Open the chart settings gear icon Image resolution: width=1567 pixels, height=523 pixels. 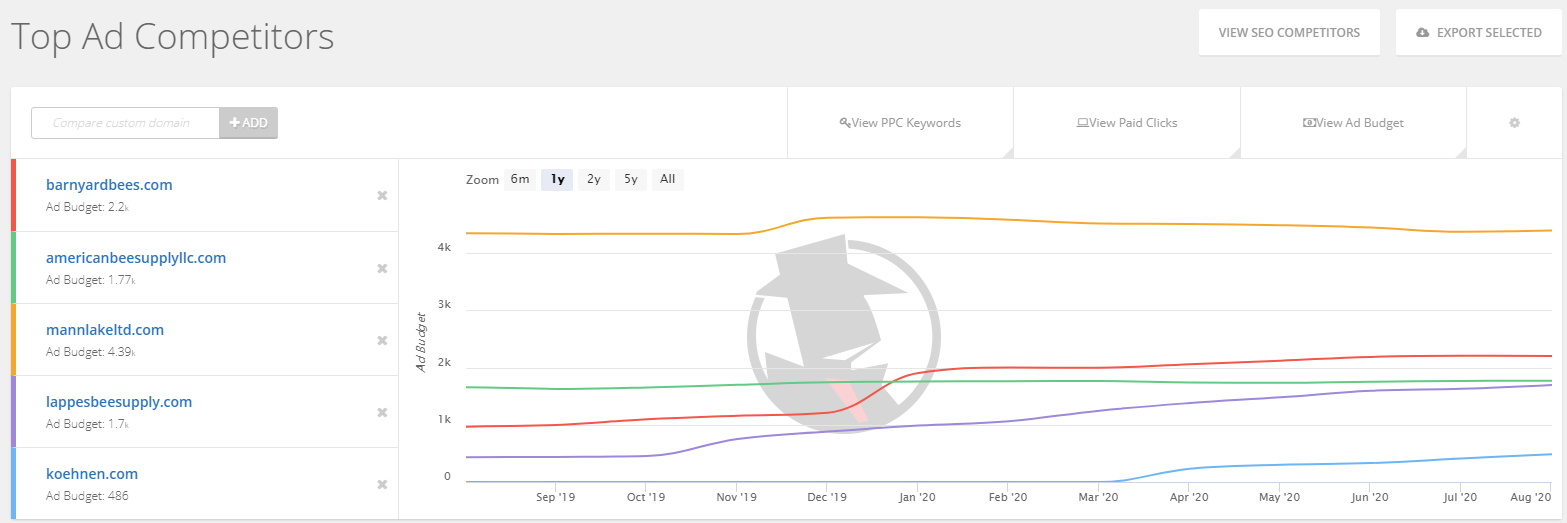pyautogui.click(x=1514, y=123)
